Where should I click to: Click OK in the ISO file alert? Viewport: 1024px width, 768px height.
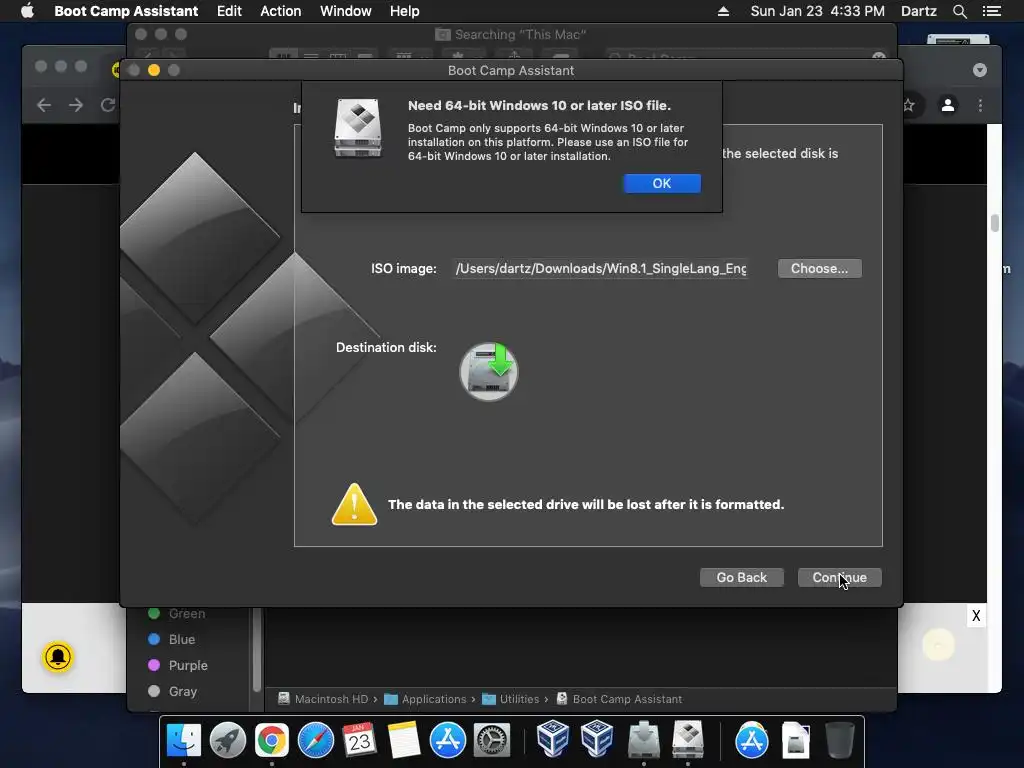pos(662,184)
